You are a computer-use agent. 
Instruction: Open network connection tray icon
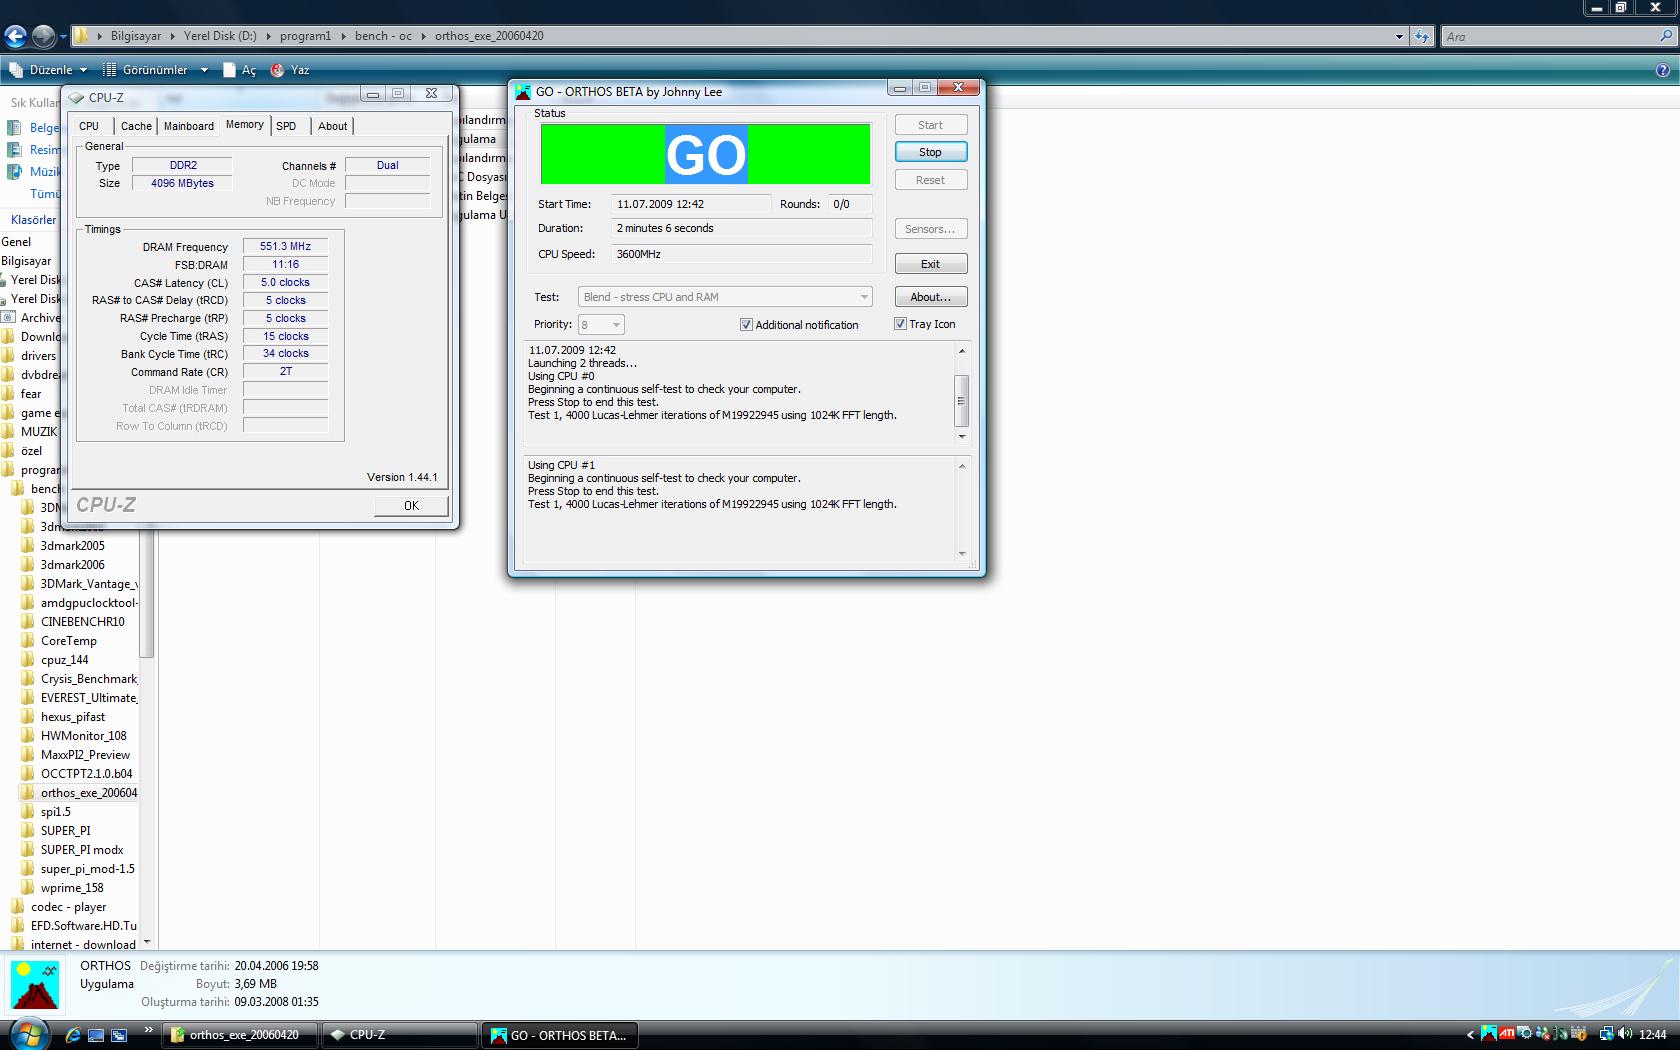tap(1607, 1034)
